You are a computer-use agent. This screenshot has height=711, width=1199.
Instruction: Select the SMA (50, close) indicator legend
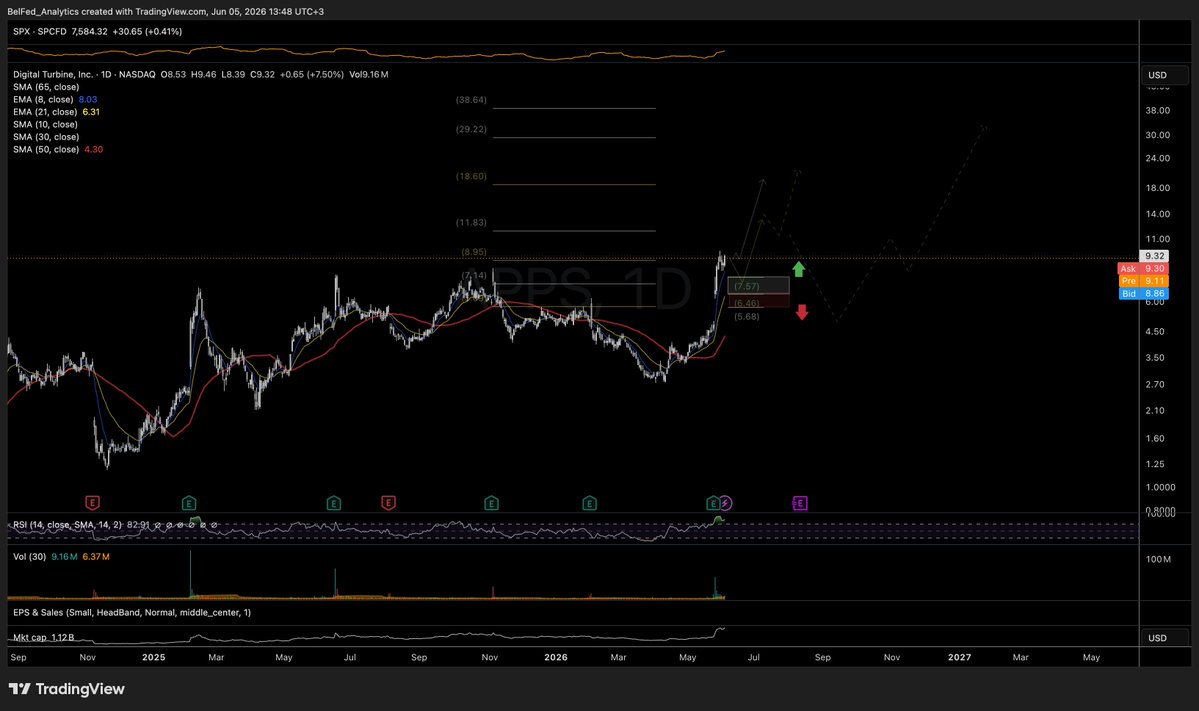pos(46,149)
